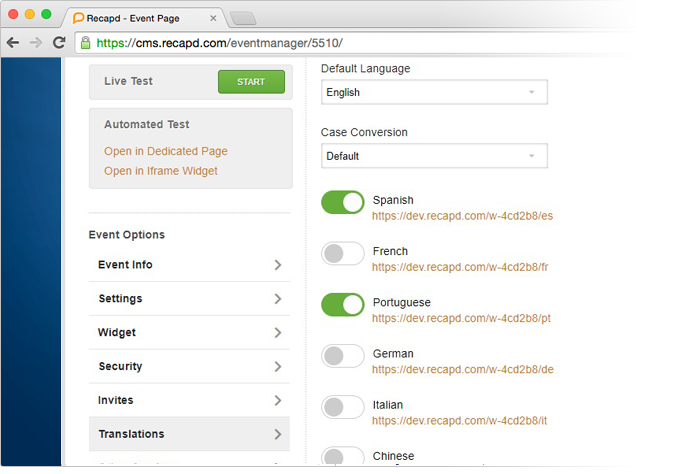The width and height of the screenshot is (698, 474).
Task: Click the Event Options heading
Action: (127, 235)
